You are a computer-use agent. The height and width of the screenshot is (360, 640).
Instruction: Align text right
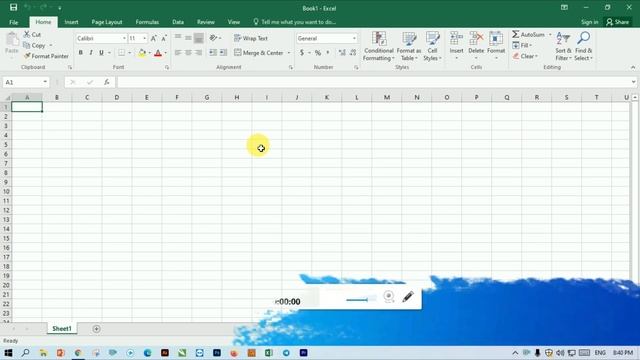[198, 53]
